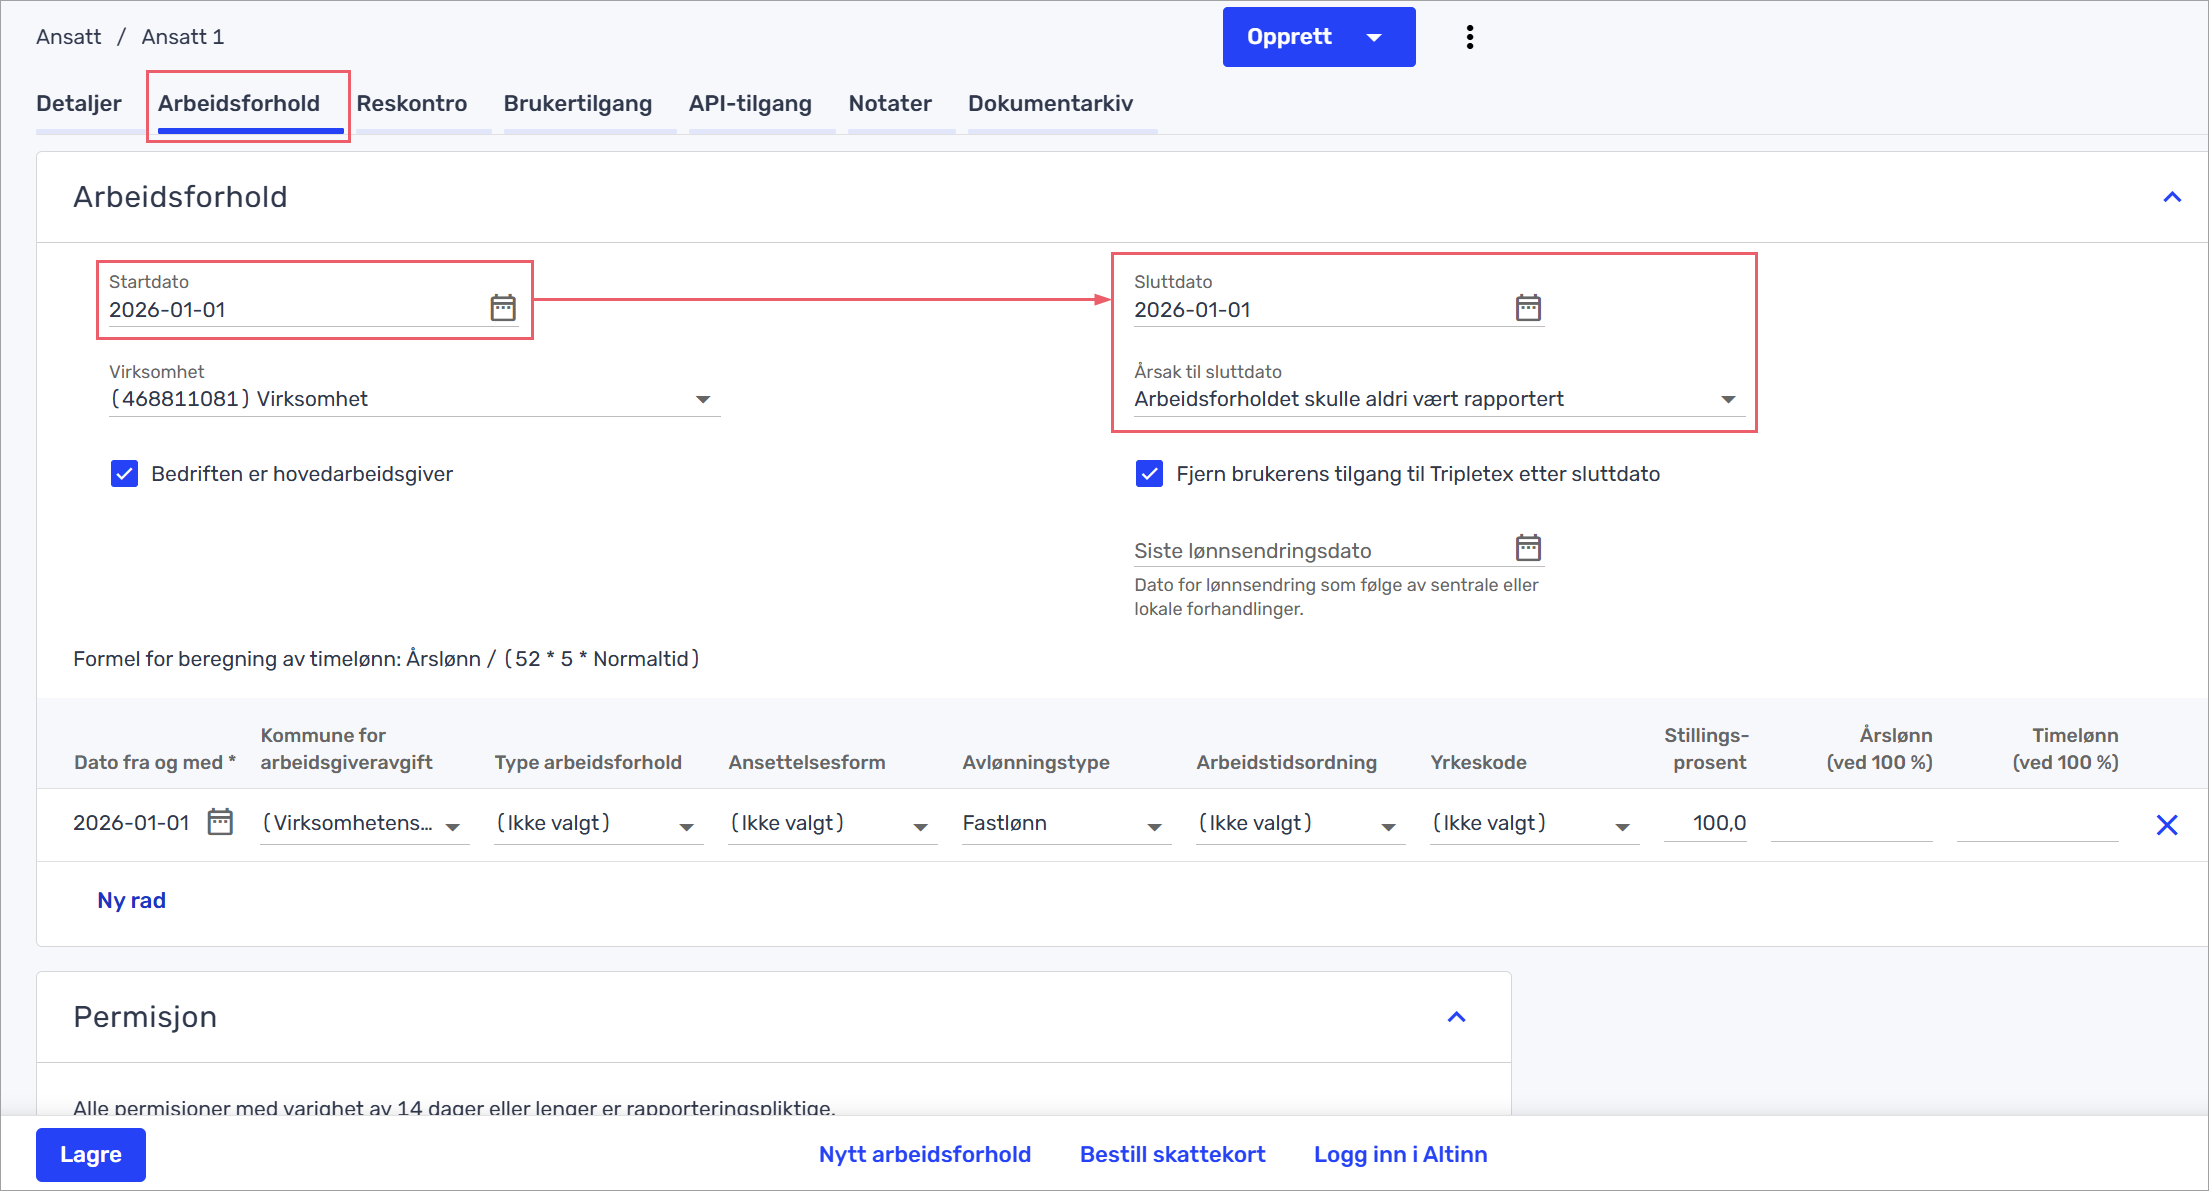Open calendar for Dato fra og med row
2209x1191 pixels.
[x=220, y=822]
